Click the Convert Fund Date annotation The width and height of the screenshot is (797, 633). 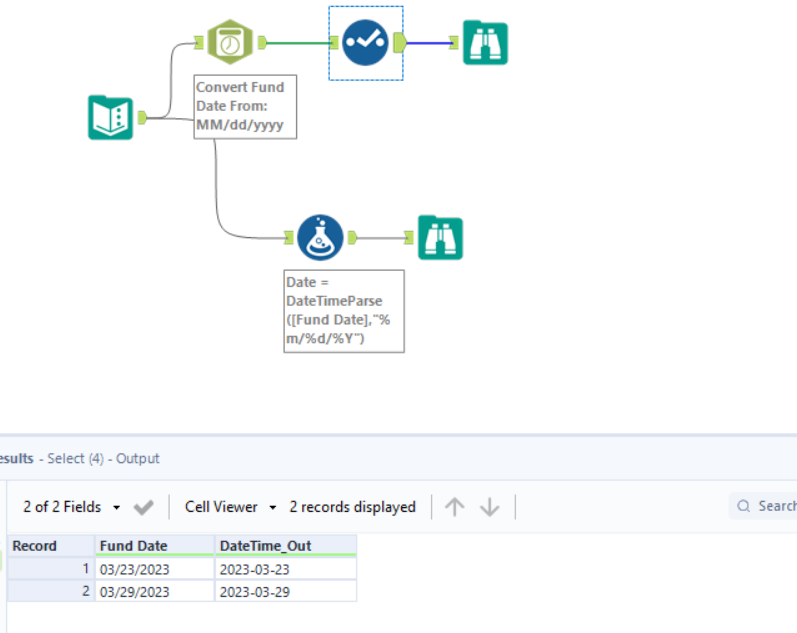[x=245, y=107]
